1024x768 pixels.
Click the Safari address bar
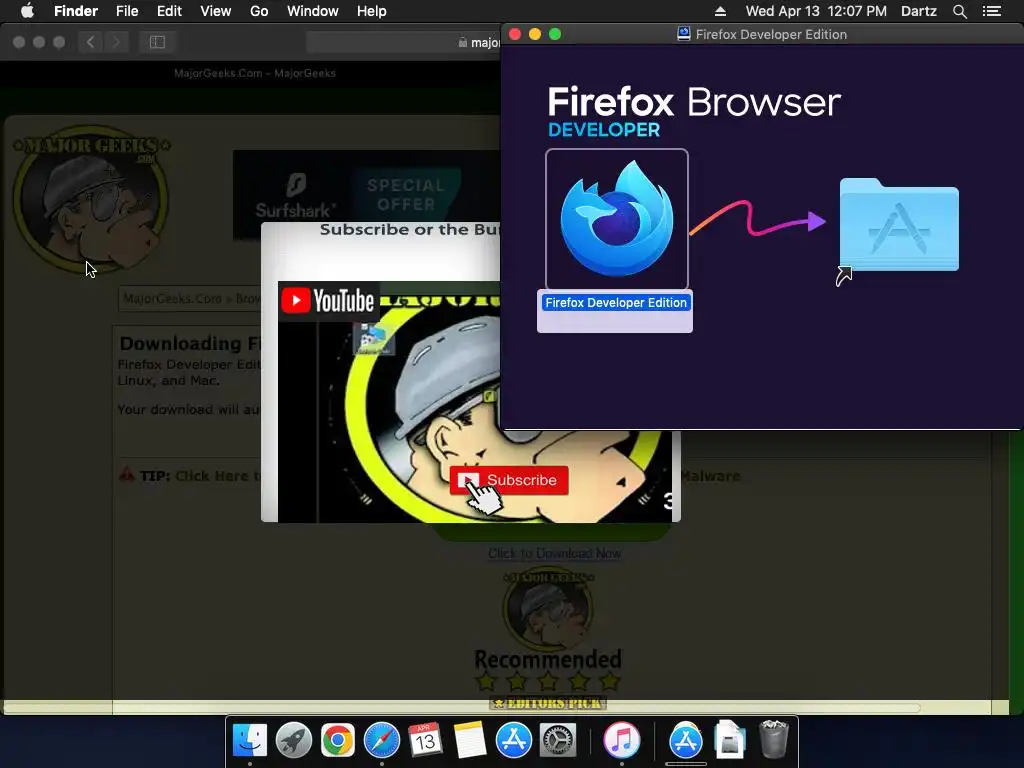[404, 42]
